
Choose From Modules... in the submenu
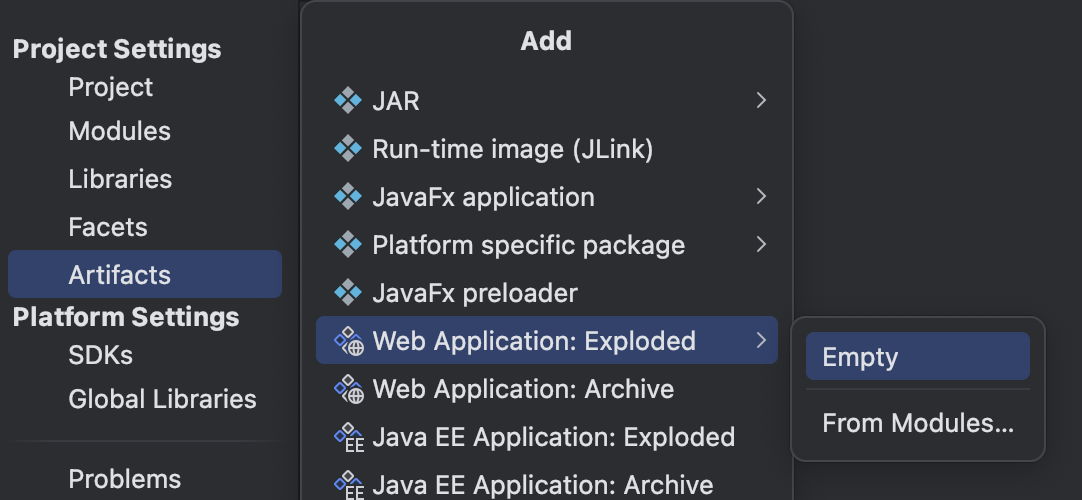point(918,423)
